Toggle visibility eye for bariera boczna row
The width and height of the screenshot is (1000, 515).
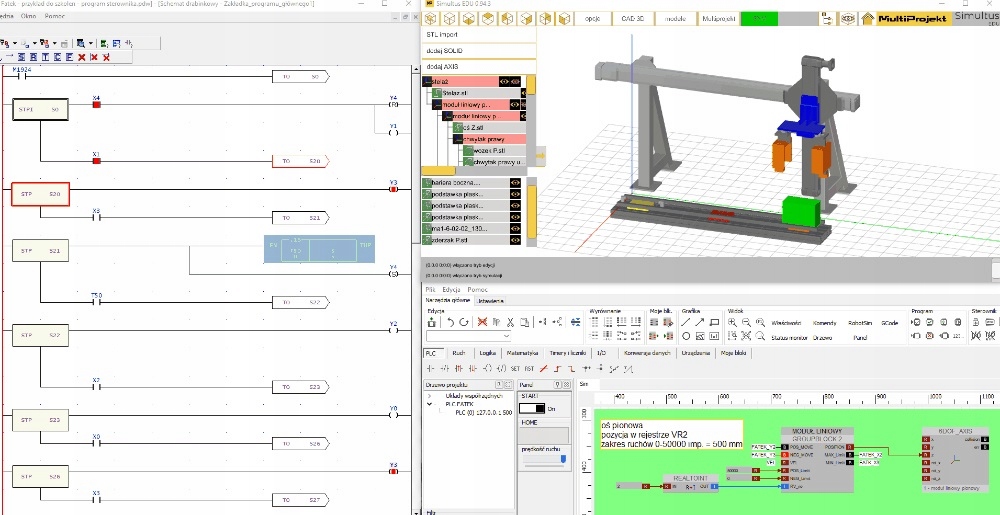tap(515, 183)
